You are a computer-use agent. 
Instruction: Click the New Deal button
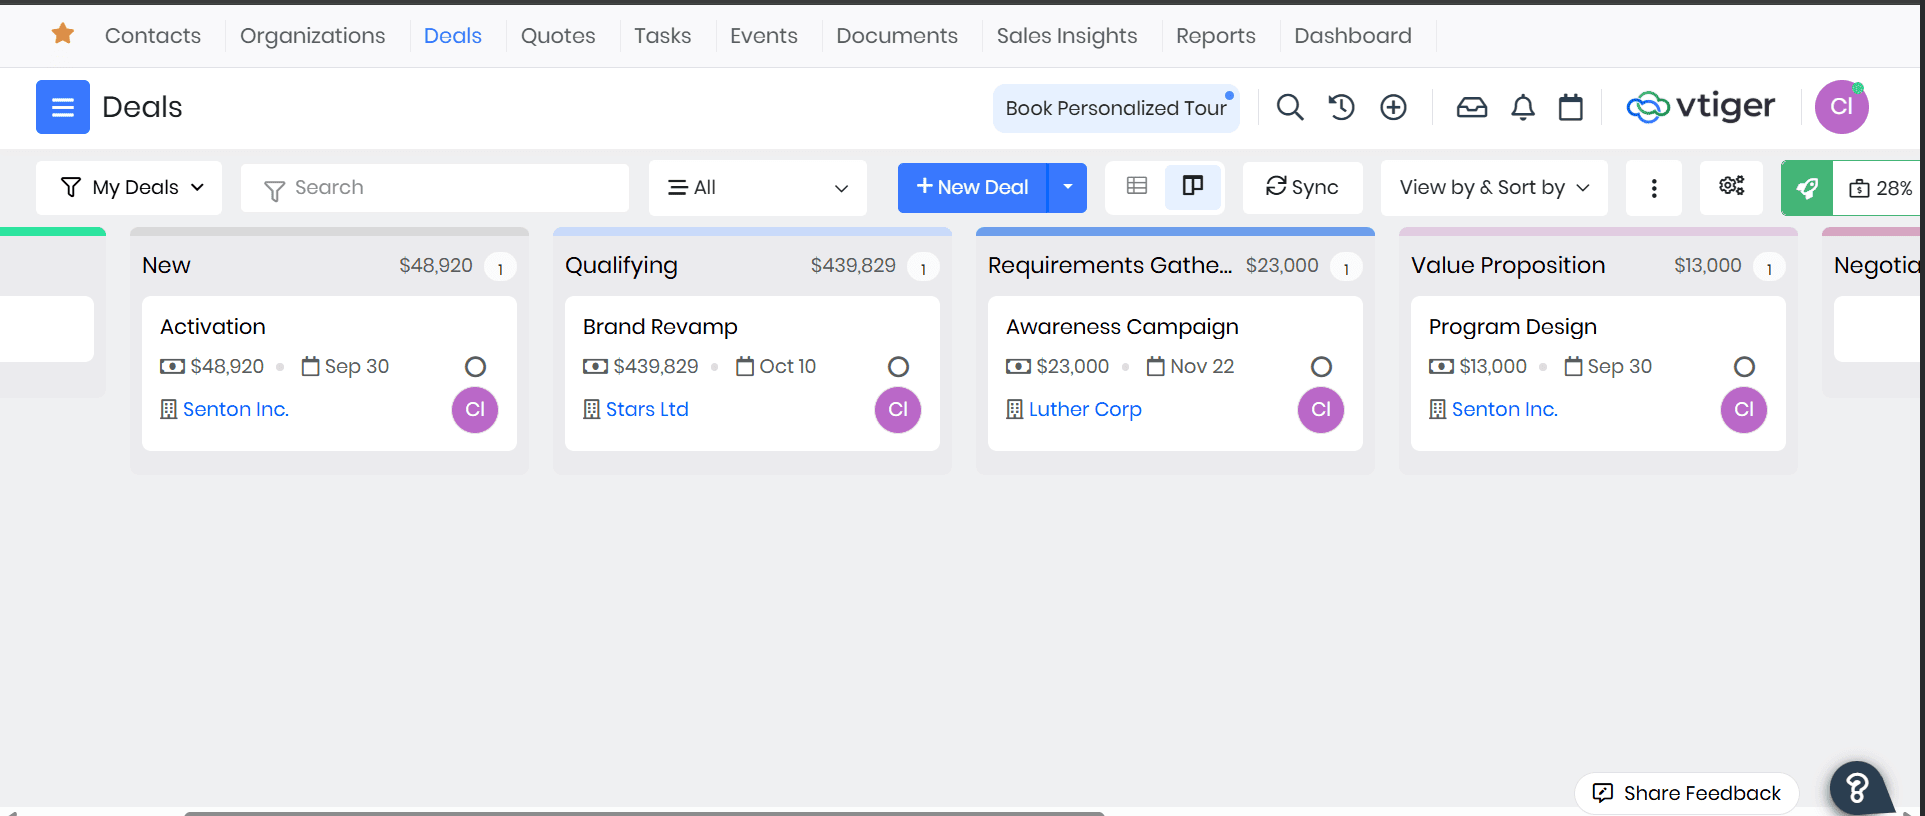pos(972,187)
